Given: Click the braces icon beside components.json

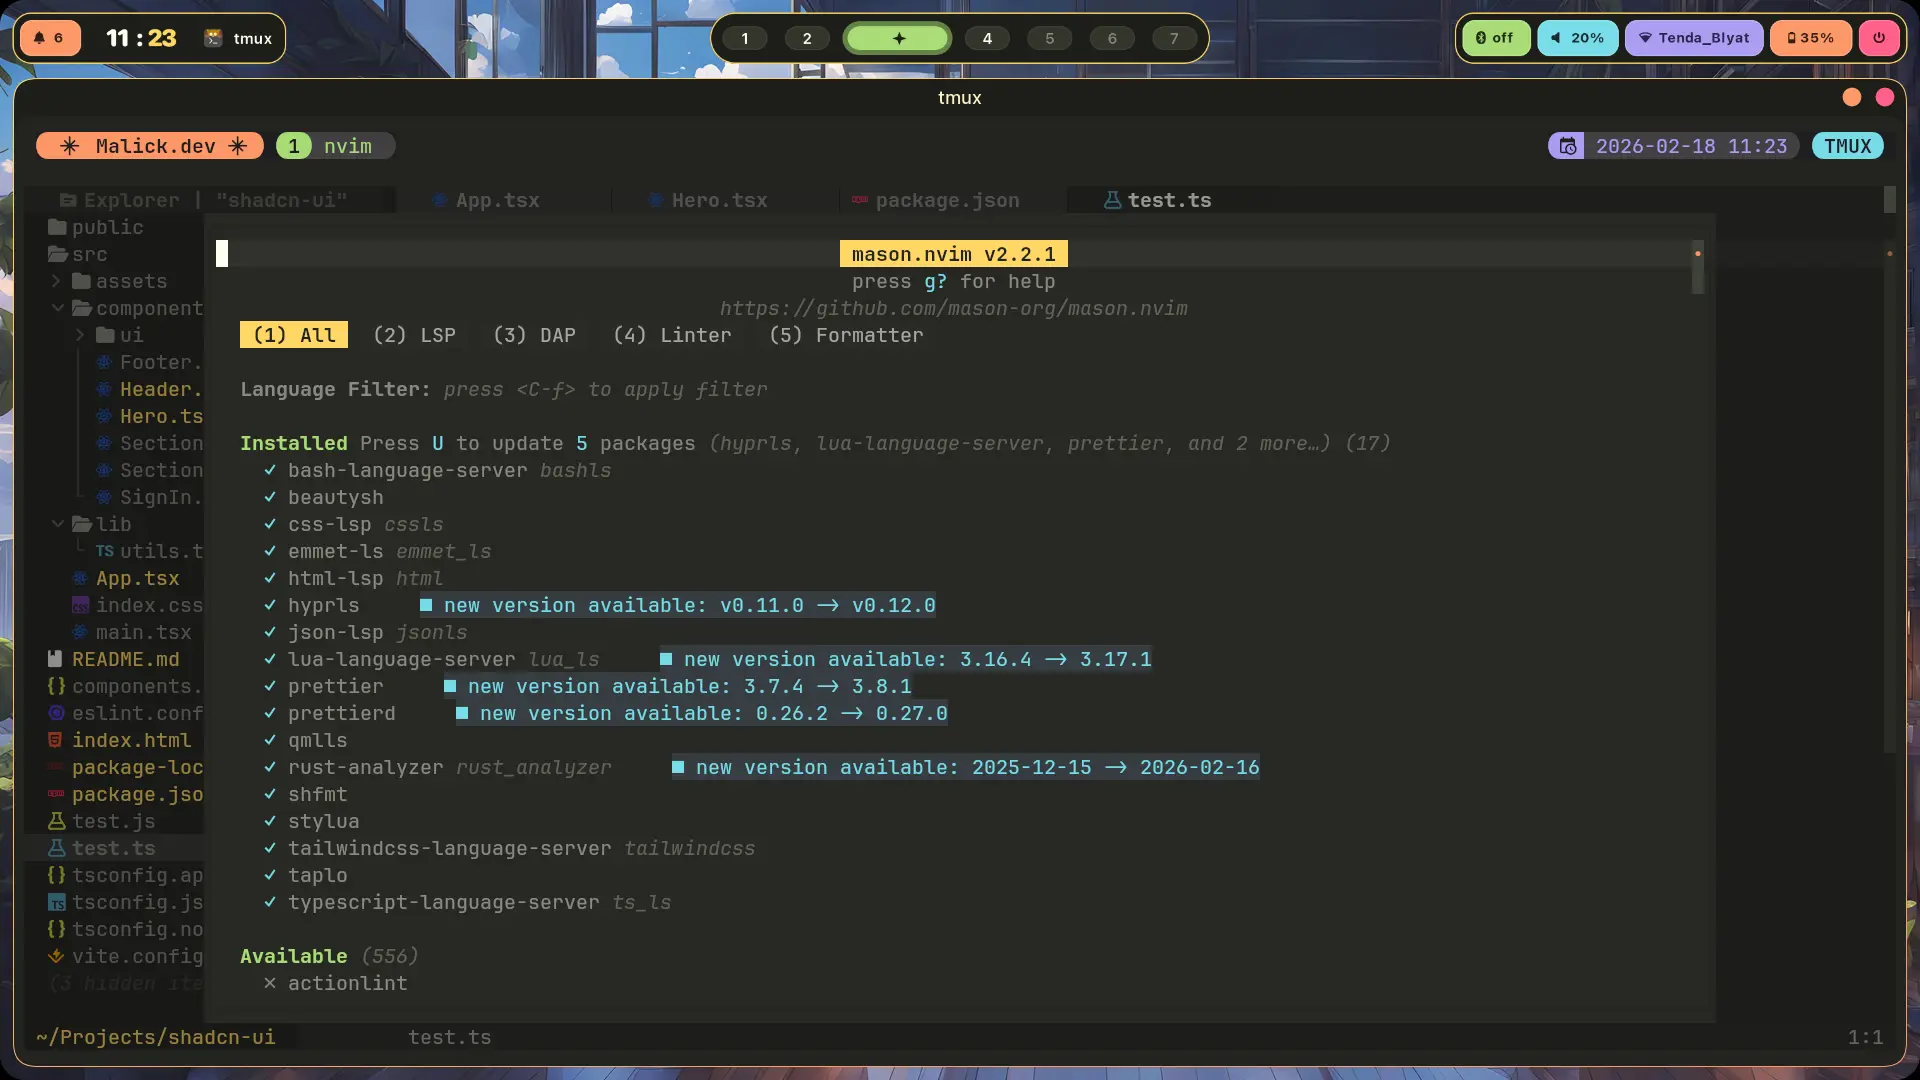Looking at the screenshot, I should (x=56, y=686).
